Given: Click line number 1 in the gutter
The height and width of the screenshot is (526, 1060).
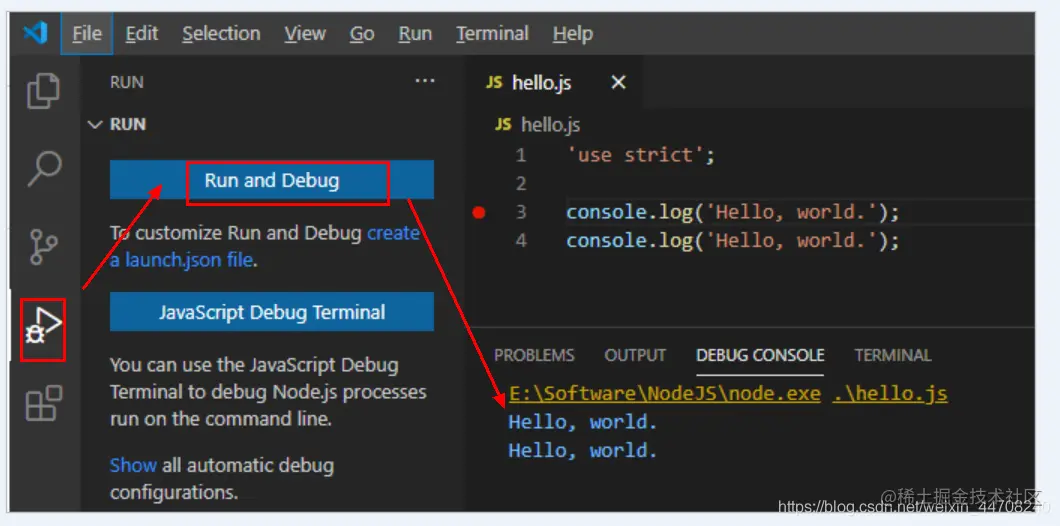Looking at the screenshot, I should (x=521, y=155).
